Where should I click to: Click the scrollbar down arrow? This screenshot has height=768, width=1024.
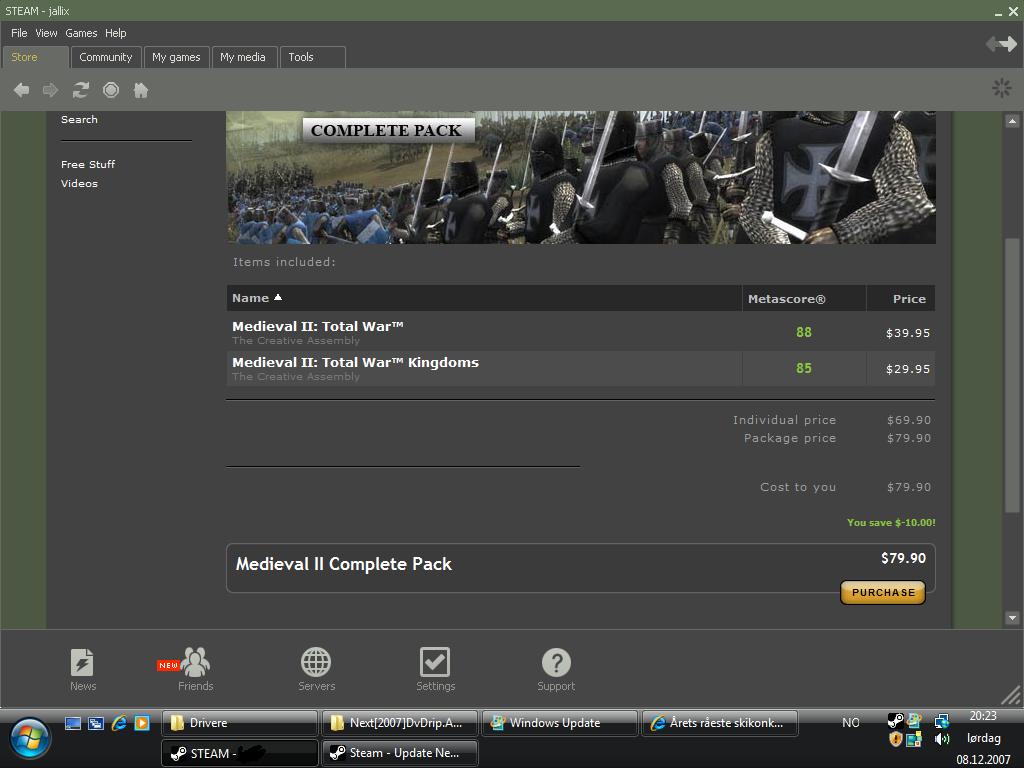1012,618
